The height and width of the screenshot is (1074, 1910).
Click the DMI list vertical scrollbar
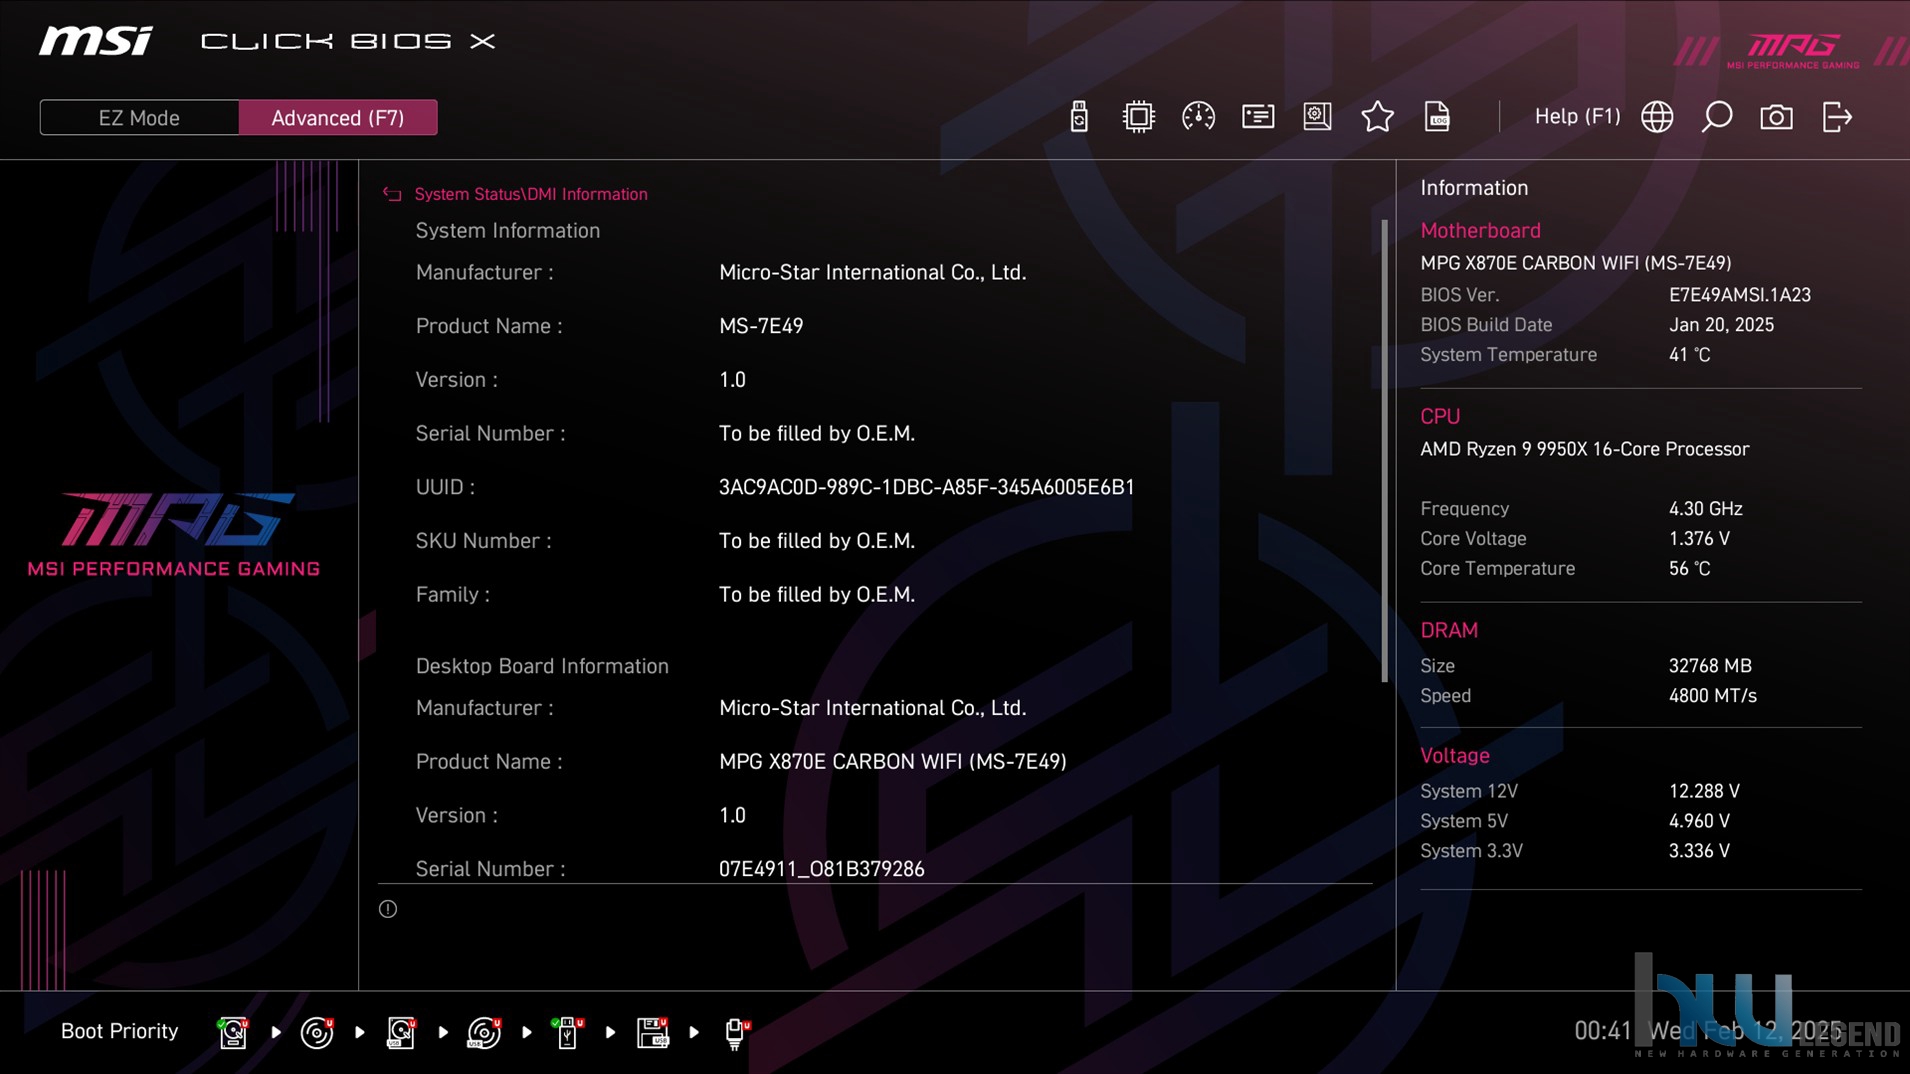pos(1385,451)
